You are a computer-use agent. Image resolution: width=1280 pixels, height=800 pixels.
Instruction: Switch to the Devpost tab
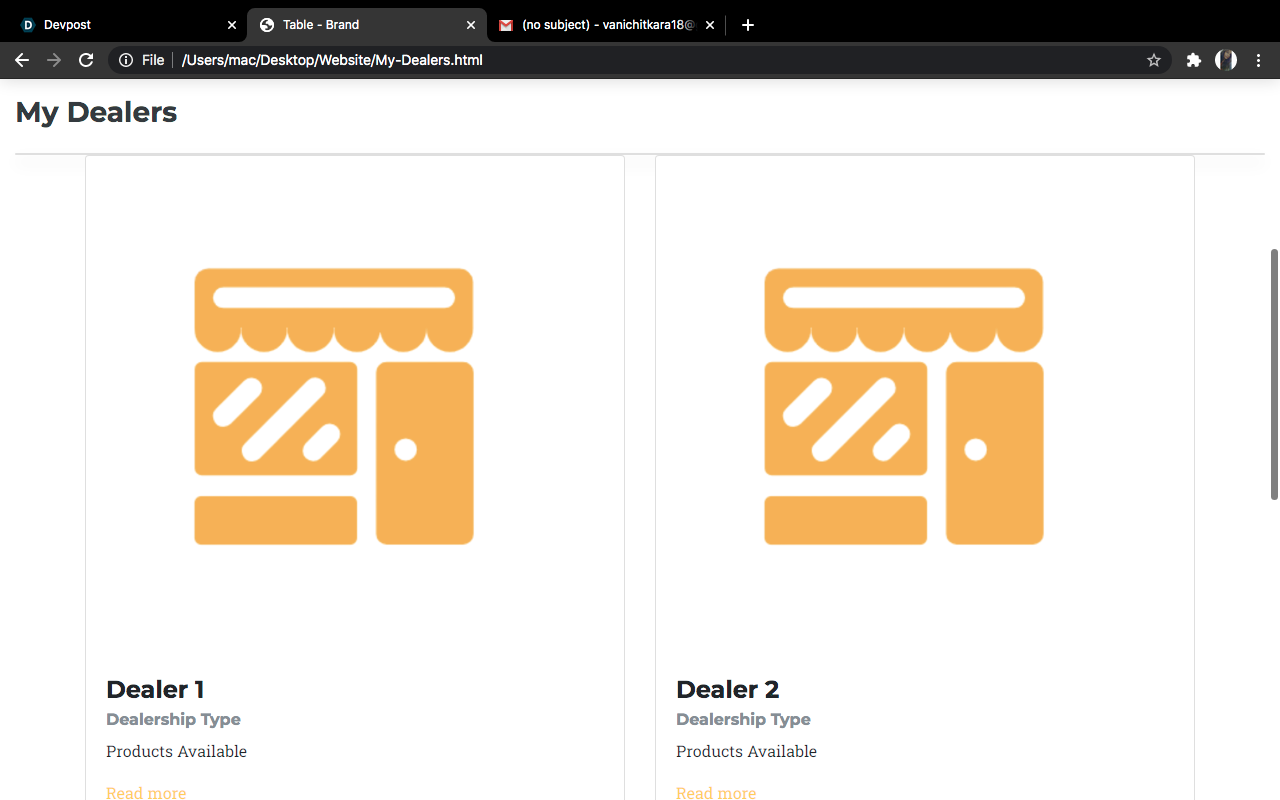pyautogui.click(x=110, y=24)
